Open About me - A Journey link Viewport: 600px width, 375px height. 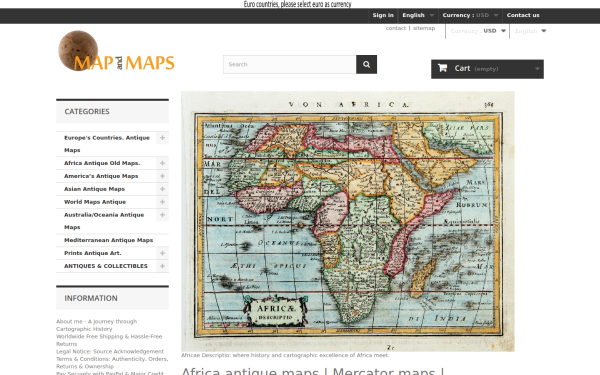(x=96, y=325)
